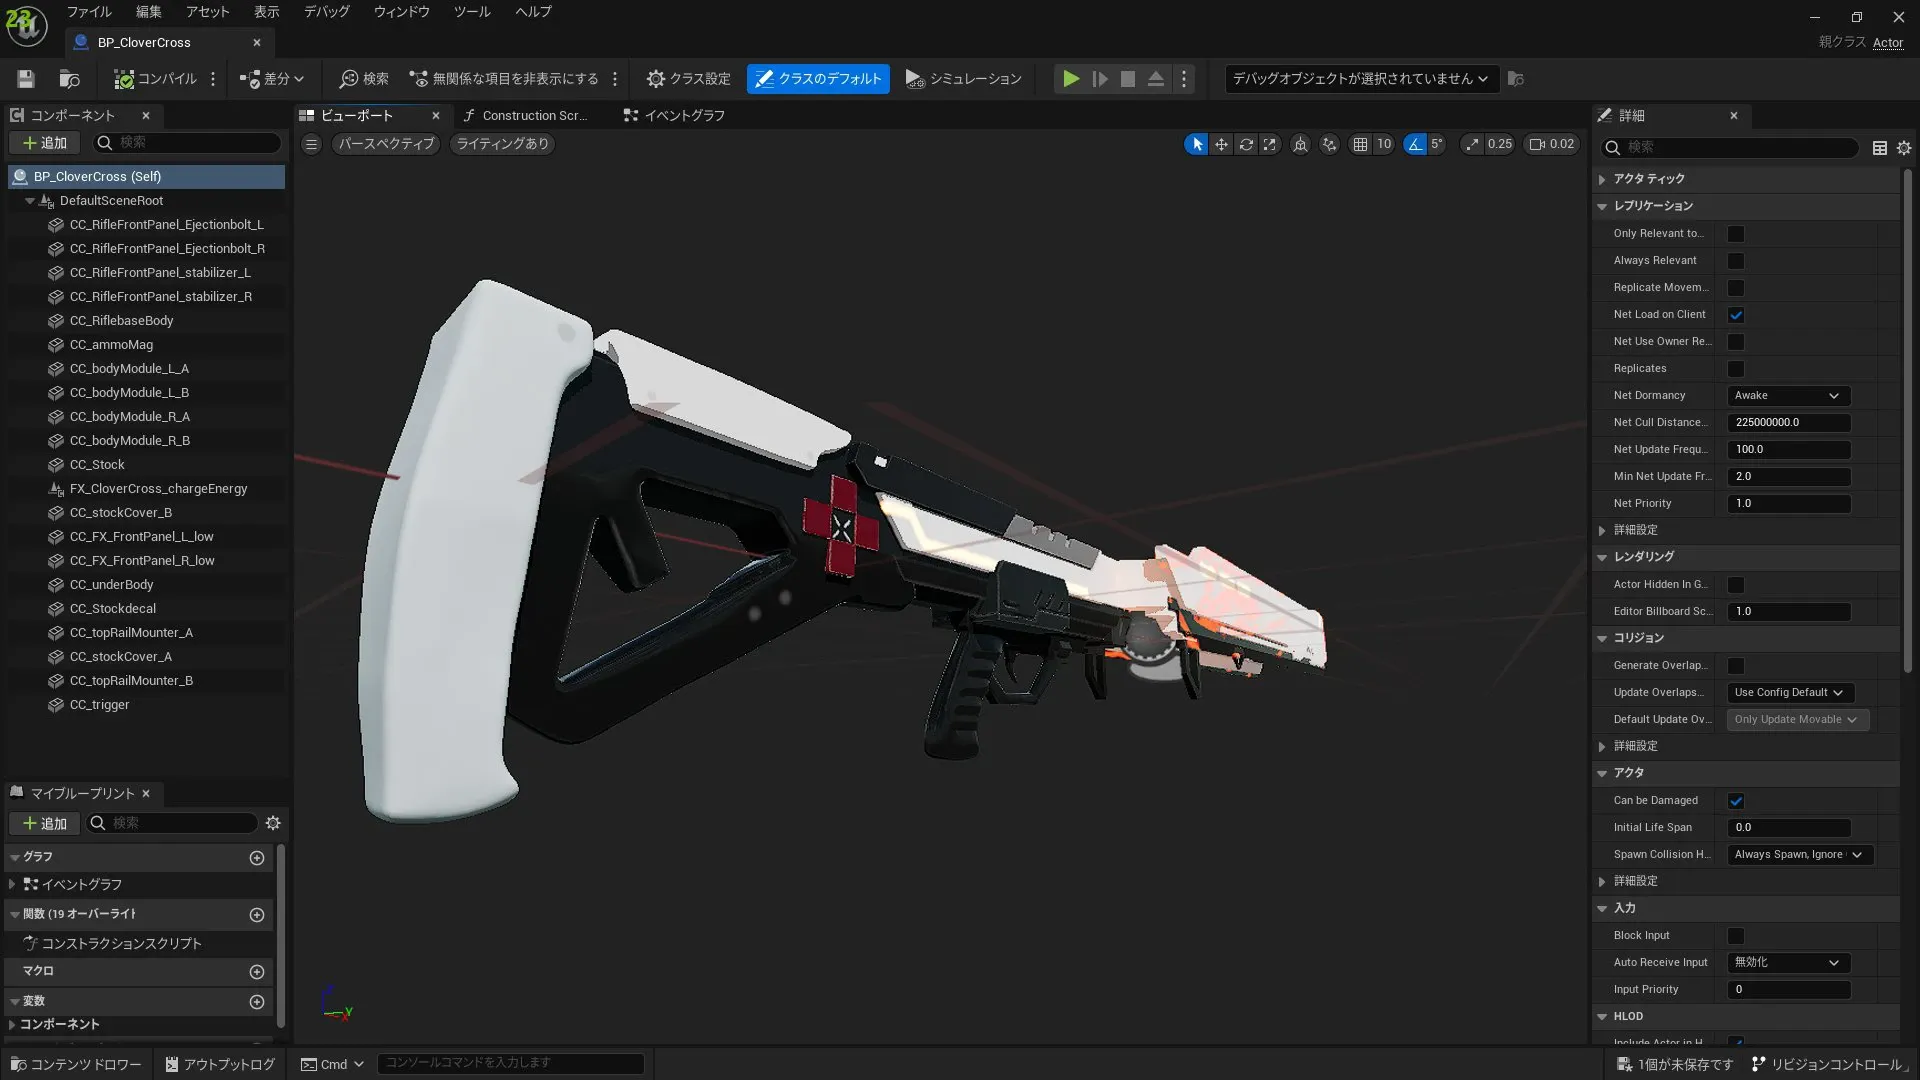Open the ウィンドウ menu

click(x=400, y=12)
